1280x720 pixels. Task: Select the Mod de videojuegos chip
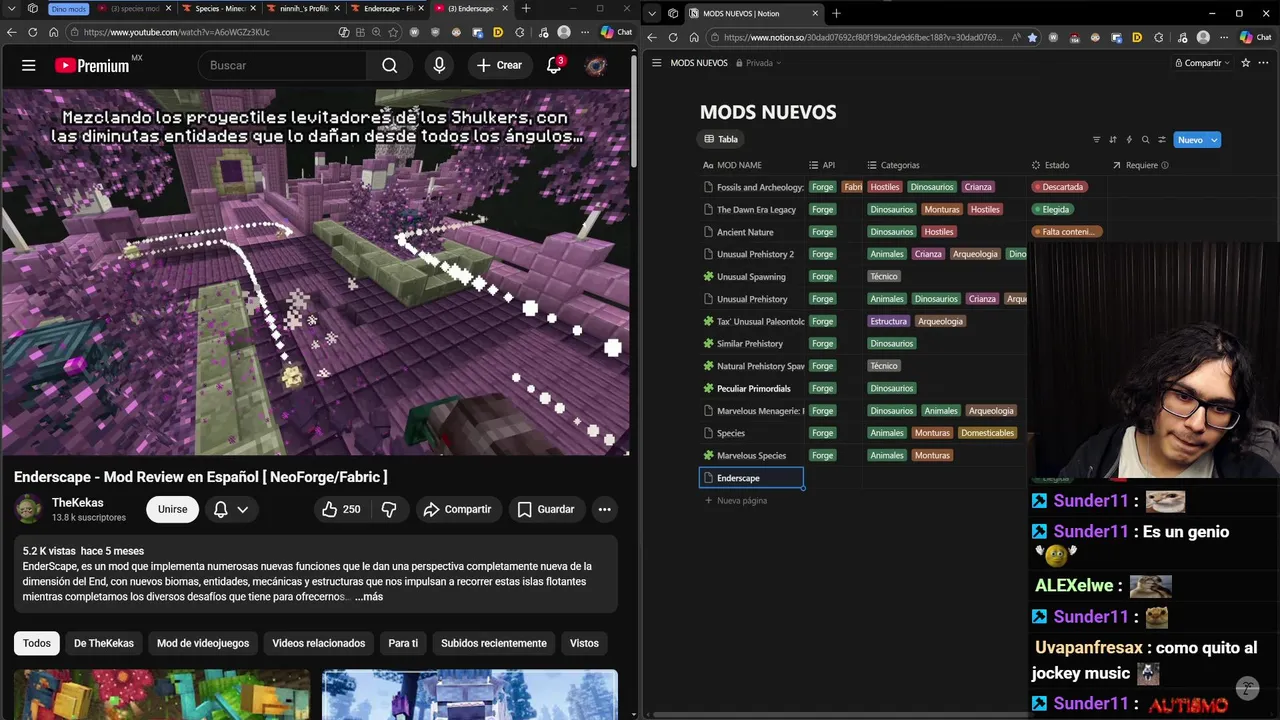tap(203, 643)
